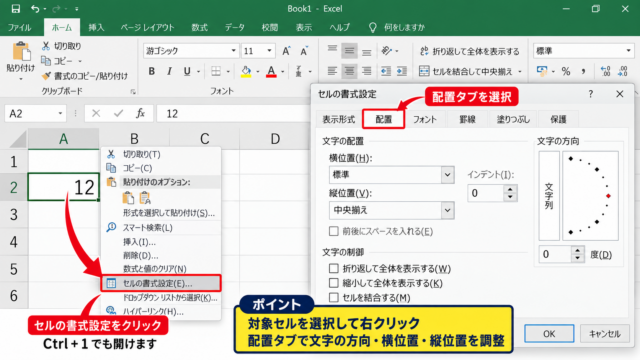This screenshot has width=640, height=360.
Task: Click the Bottom Align icon
Action: click(367, 51)
